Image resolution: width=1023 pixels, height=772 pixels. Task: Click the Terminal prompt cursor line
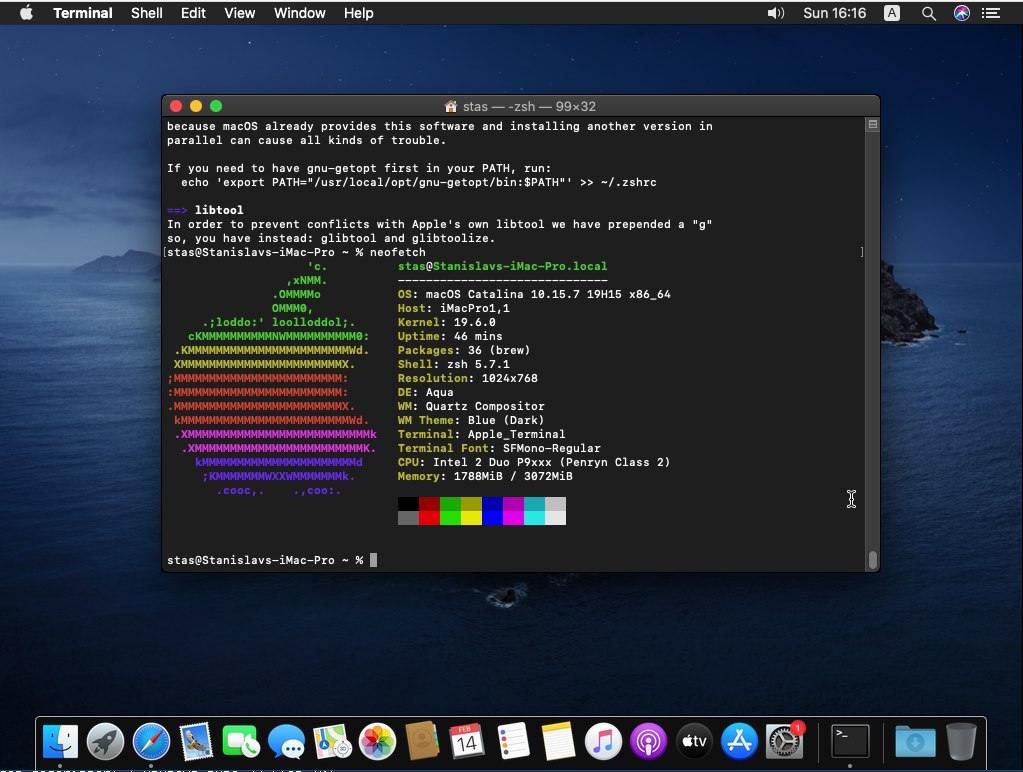[272, 560]
